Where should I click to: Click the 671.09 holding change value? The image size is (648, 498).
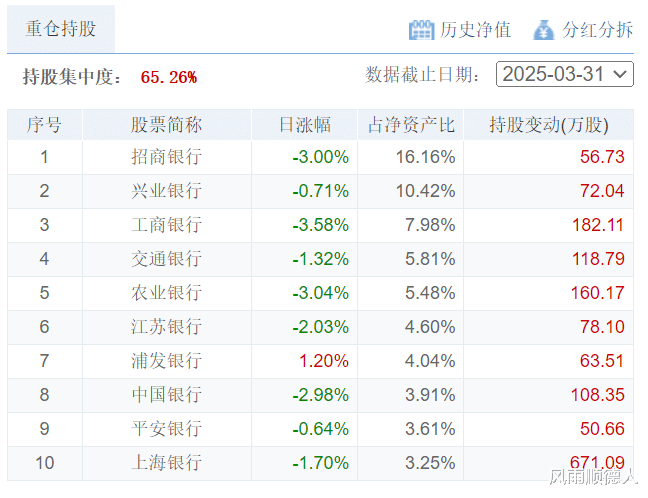point(598,462)
